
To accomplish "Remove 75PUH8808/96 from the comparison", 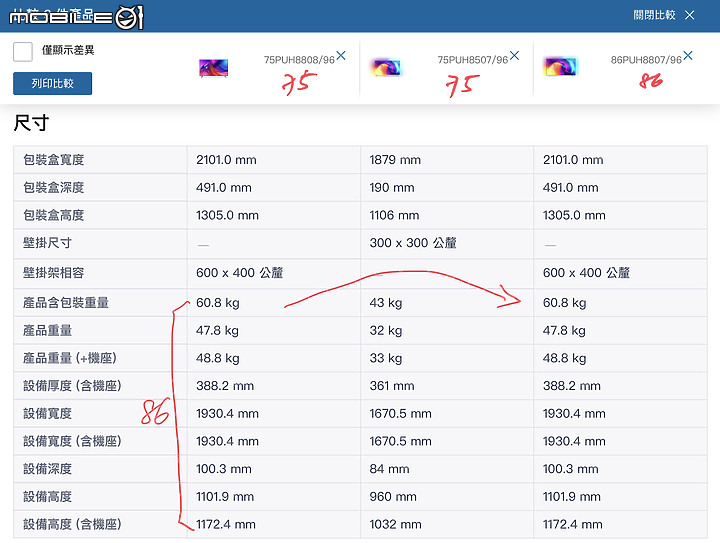I will pyautogui.click(x=341, y=56).
